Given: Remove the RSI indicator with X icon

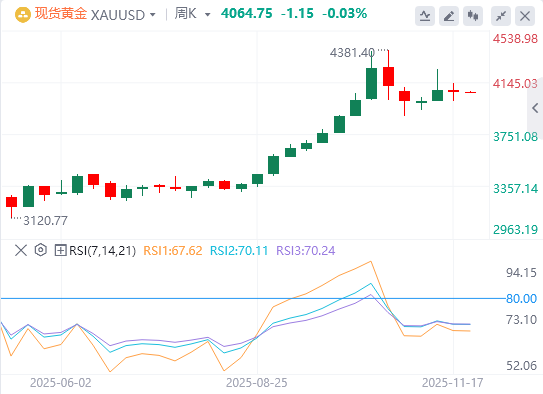Looking at the screenshot, I should [x=21, y=250].
